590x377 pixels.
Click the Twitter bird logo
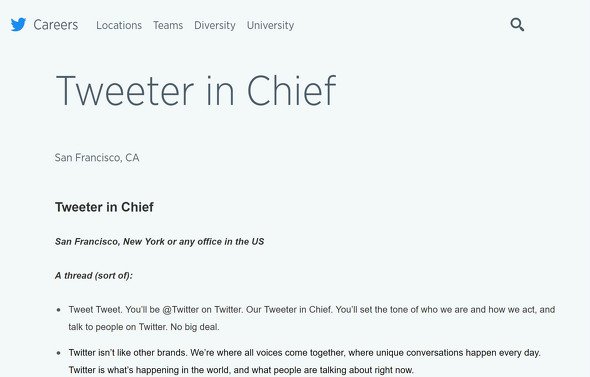[x=18, y=25]
